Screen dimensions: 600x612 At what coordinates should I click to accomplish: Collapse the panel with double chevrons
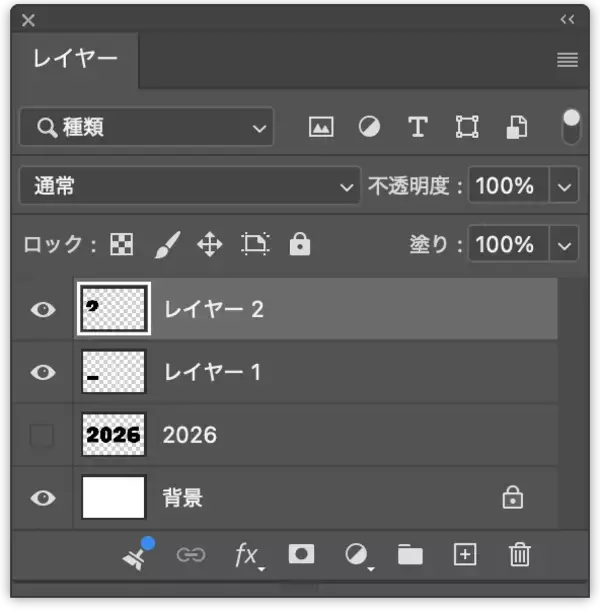[567, 19]
